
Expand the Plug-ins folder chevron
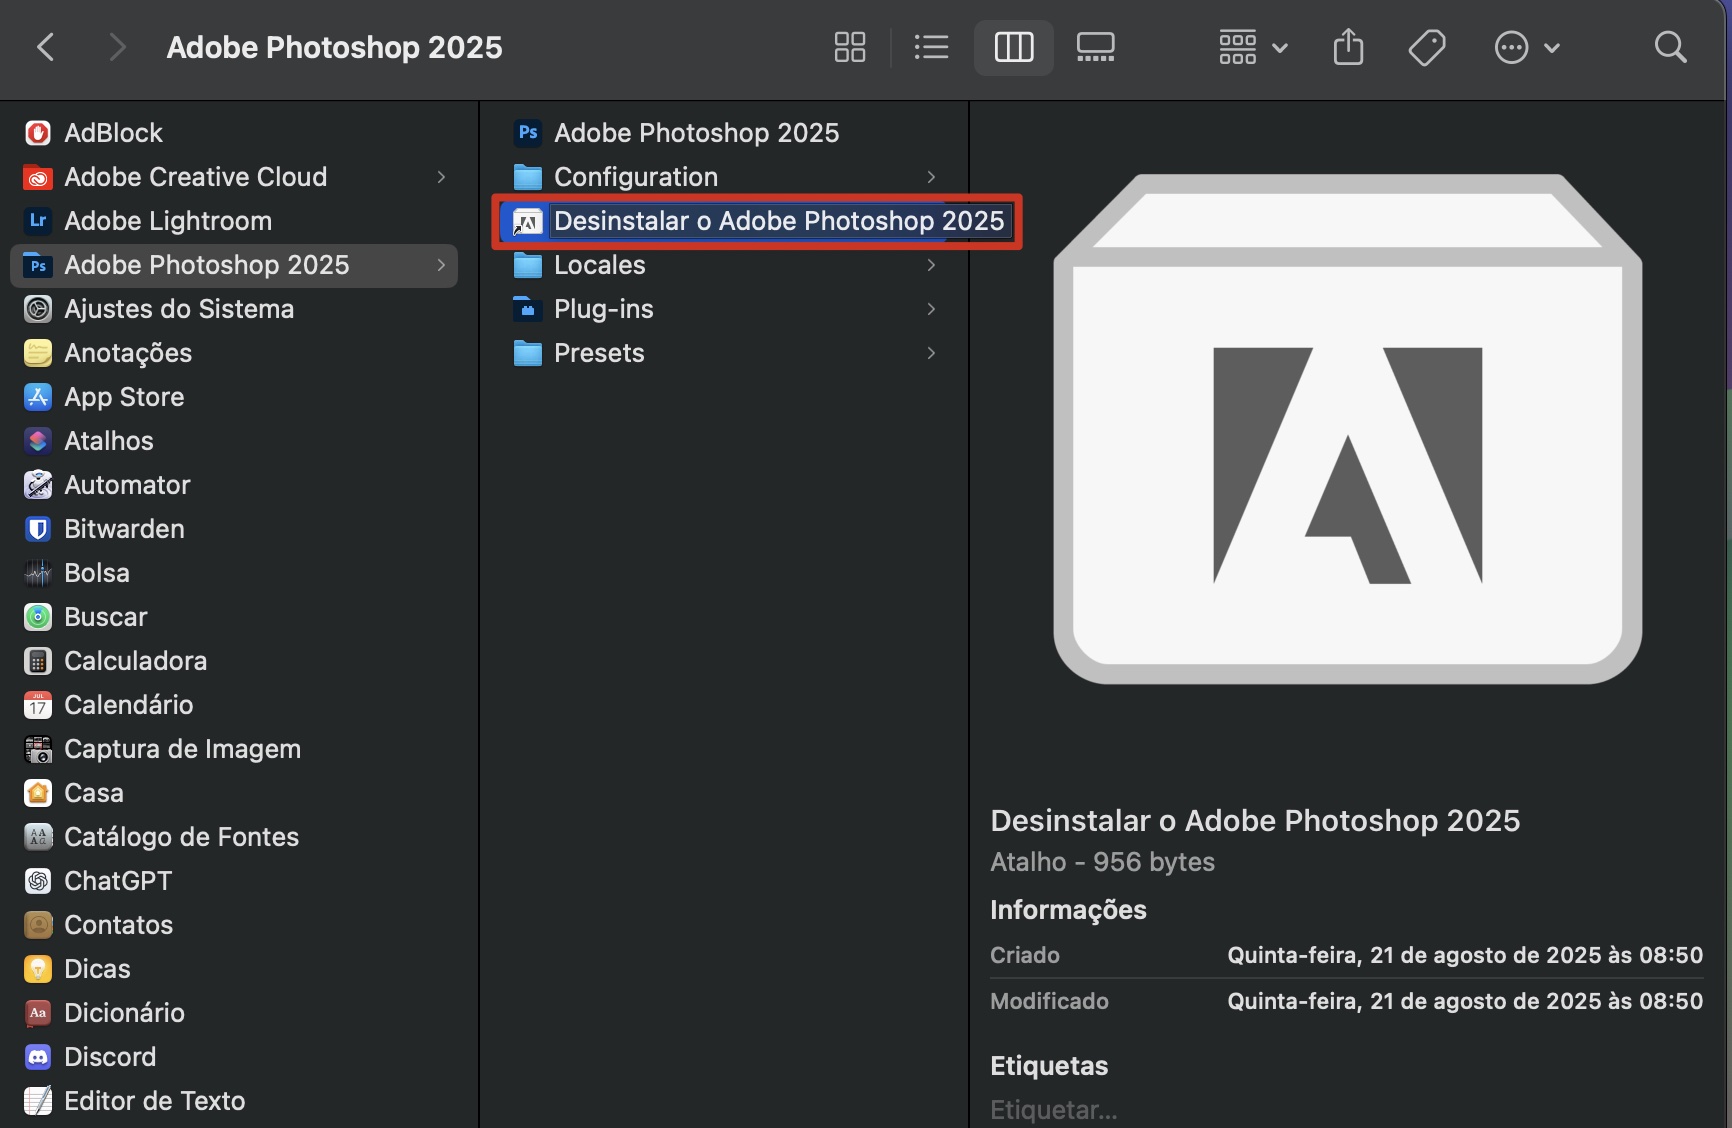(x=930, y=308)
